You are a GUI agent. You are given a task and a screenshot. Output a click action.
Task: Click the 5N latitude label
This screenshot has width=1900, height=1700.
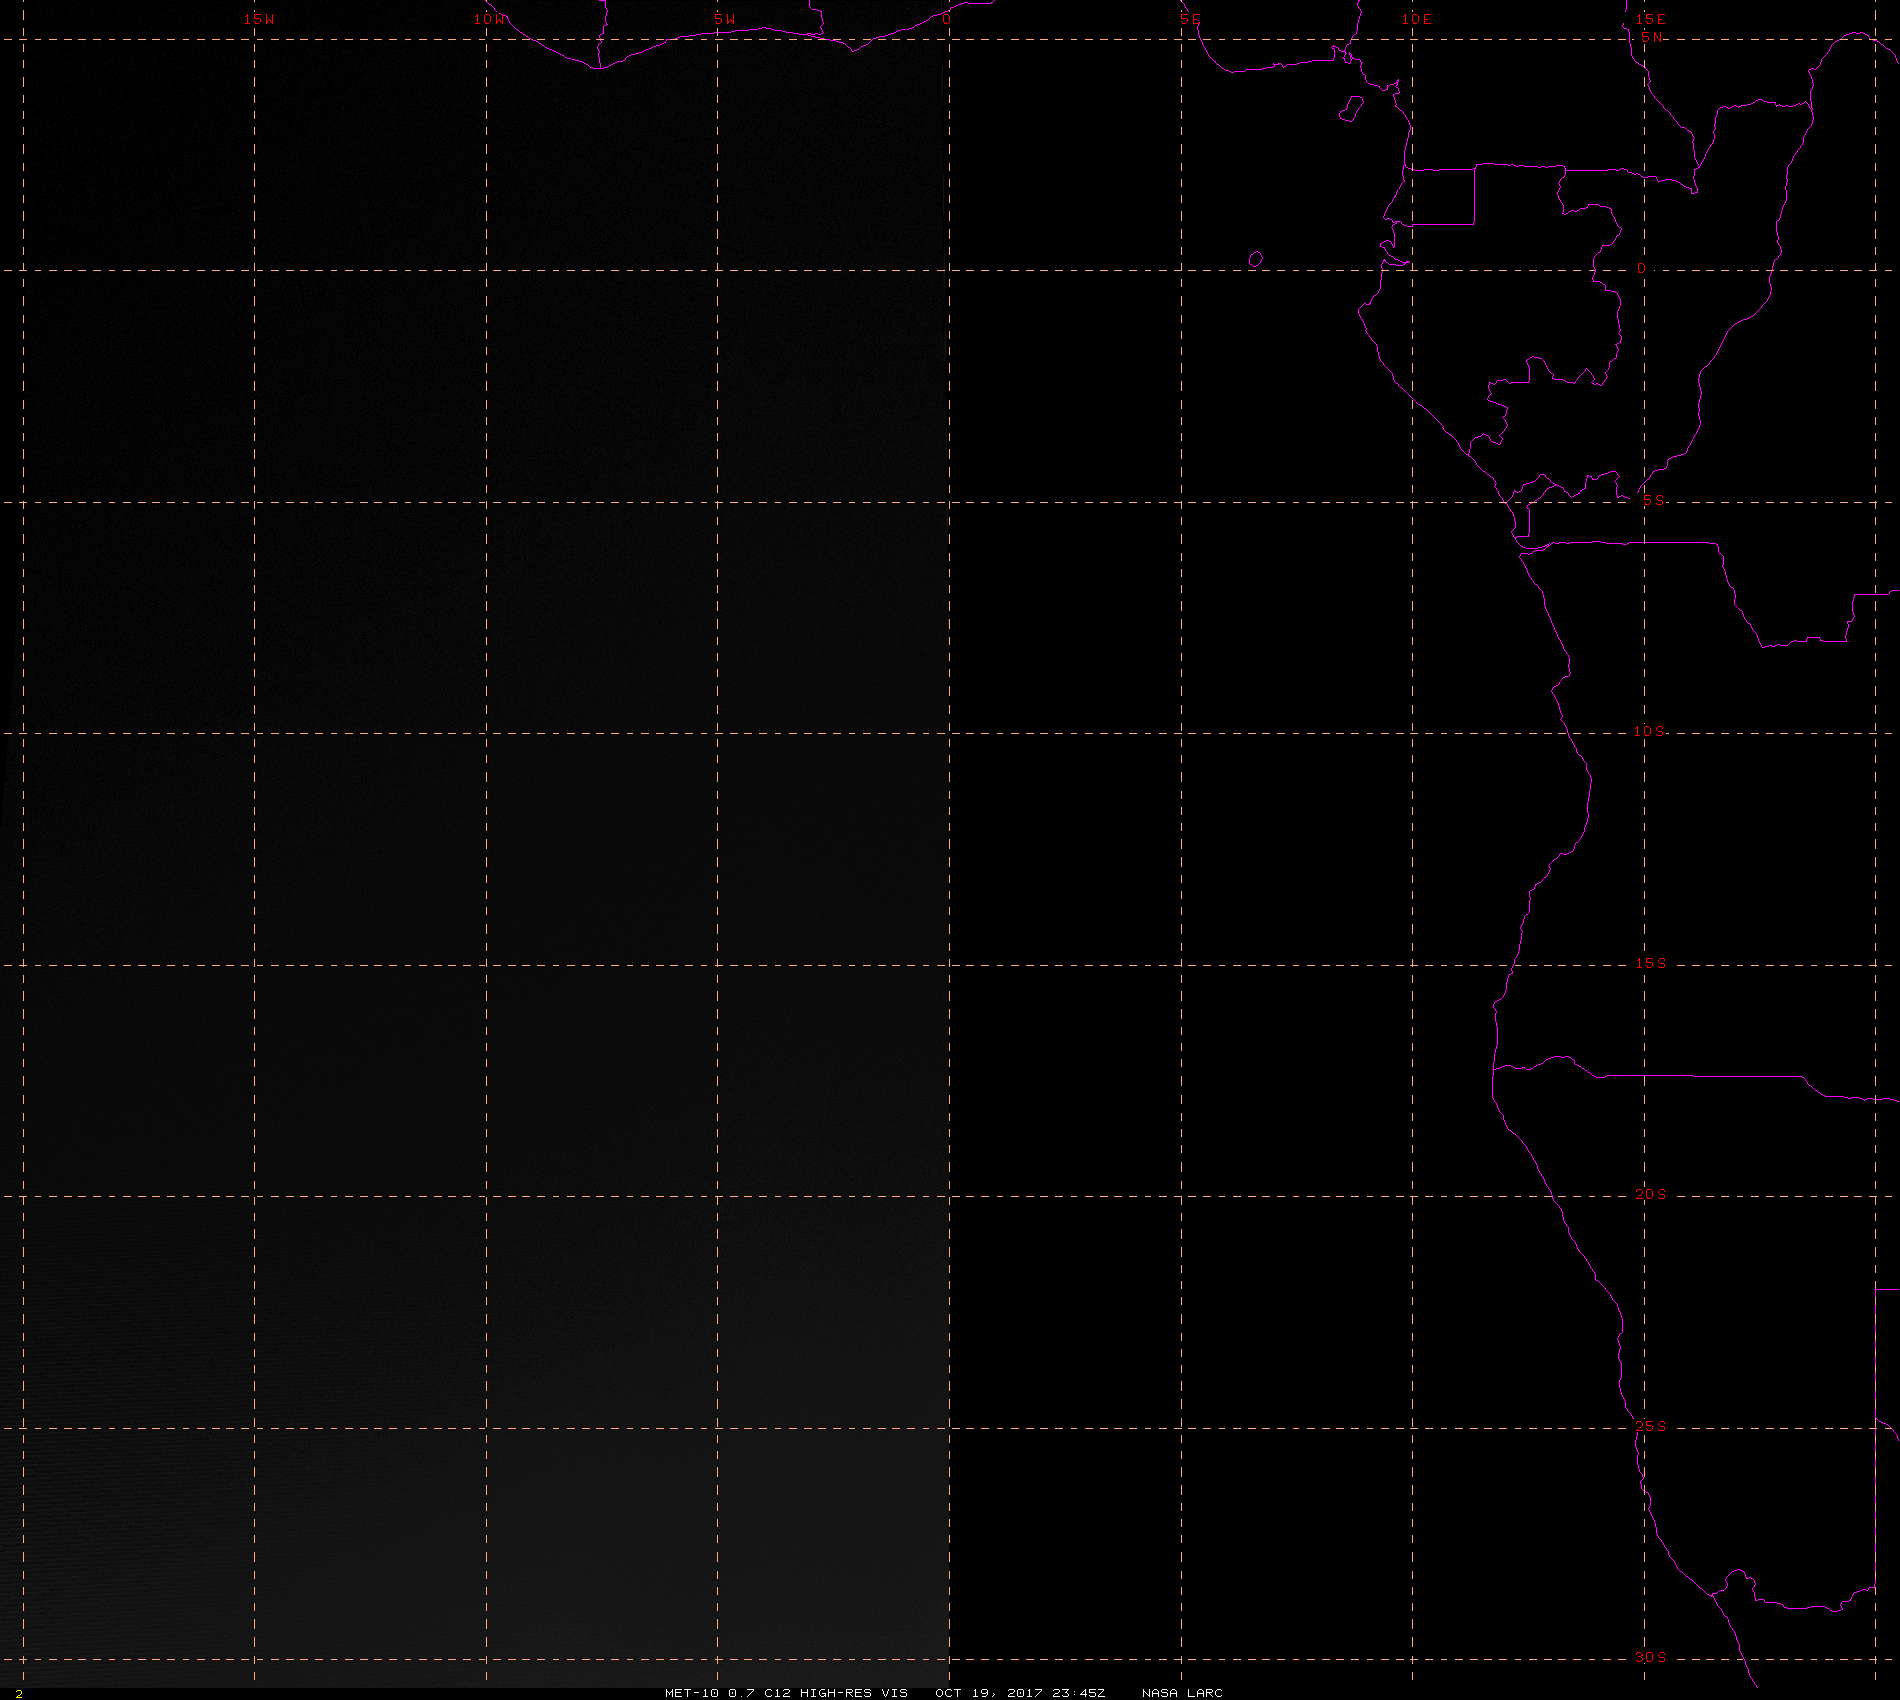pyautogui.click(x=1652, y=37)
